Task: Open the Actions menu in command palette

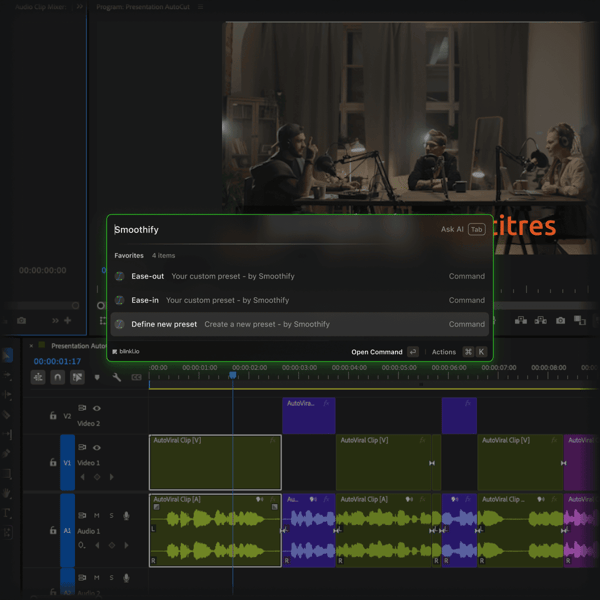Action: point(444,352)
